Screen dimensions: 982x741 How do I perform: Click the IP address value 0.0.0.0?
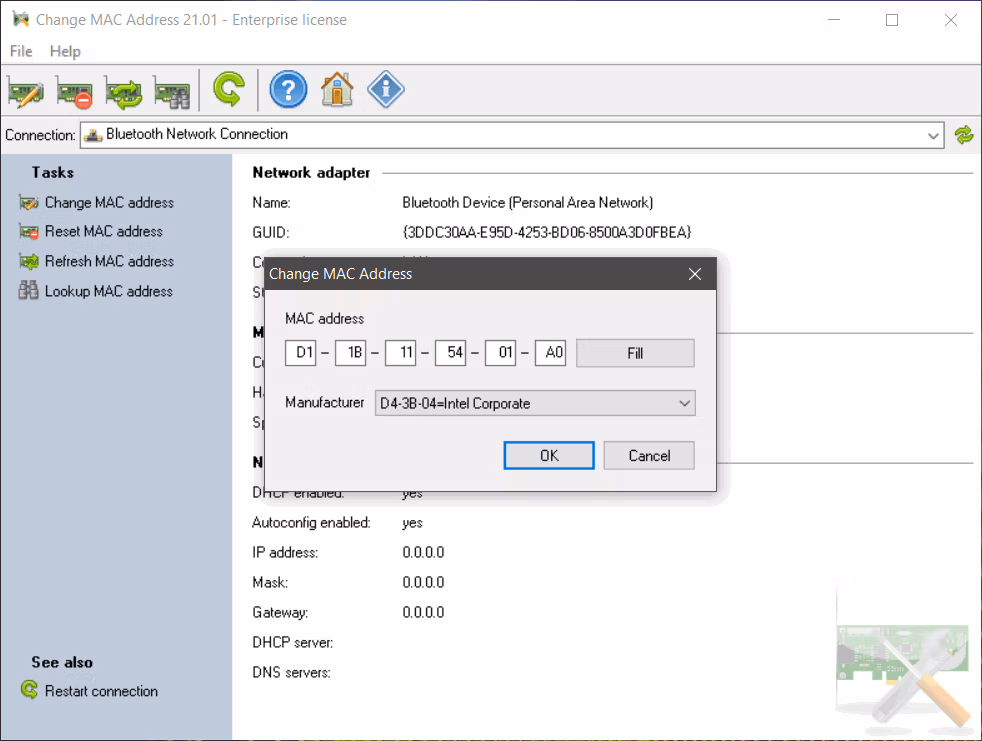click(423, 552)
